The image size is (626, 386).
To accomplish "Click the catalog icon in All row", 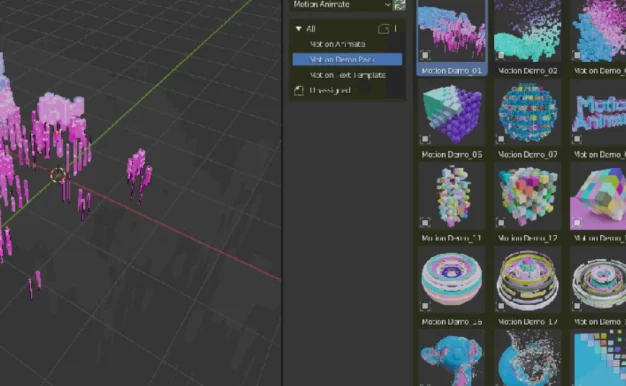I will tap(383, 29).
